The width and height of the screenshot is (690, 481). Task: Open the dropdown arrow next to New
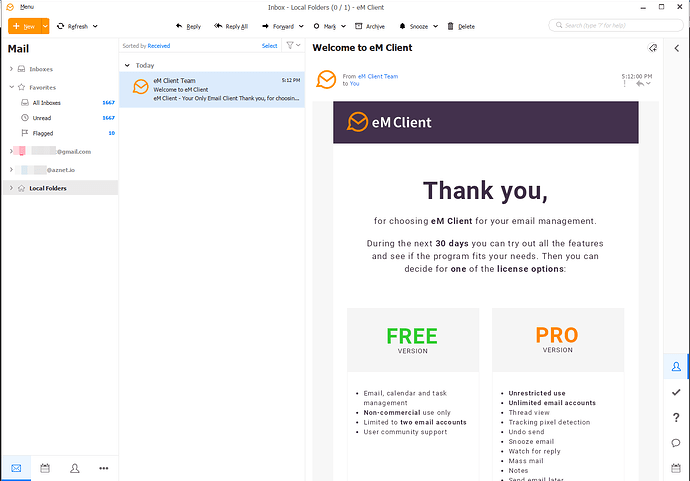click(x=45, y=26)
